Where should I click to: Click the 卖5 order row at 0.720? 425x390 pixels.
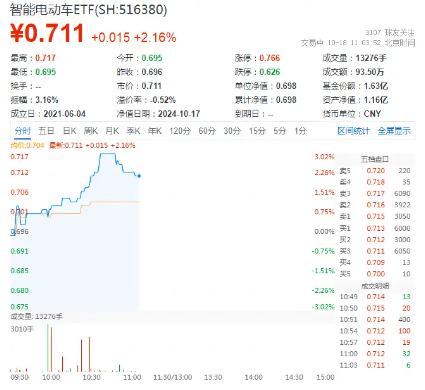pos(375,171)
